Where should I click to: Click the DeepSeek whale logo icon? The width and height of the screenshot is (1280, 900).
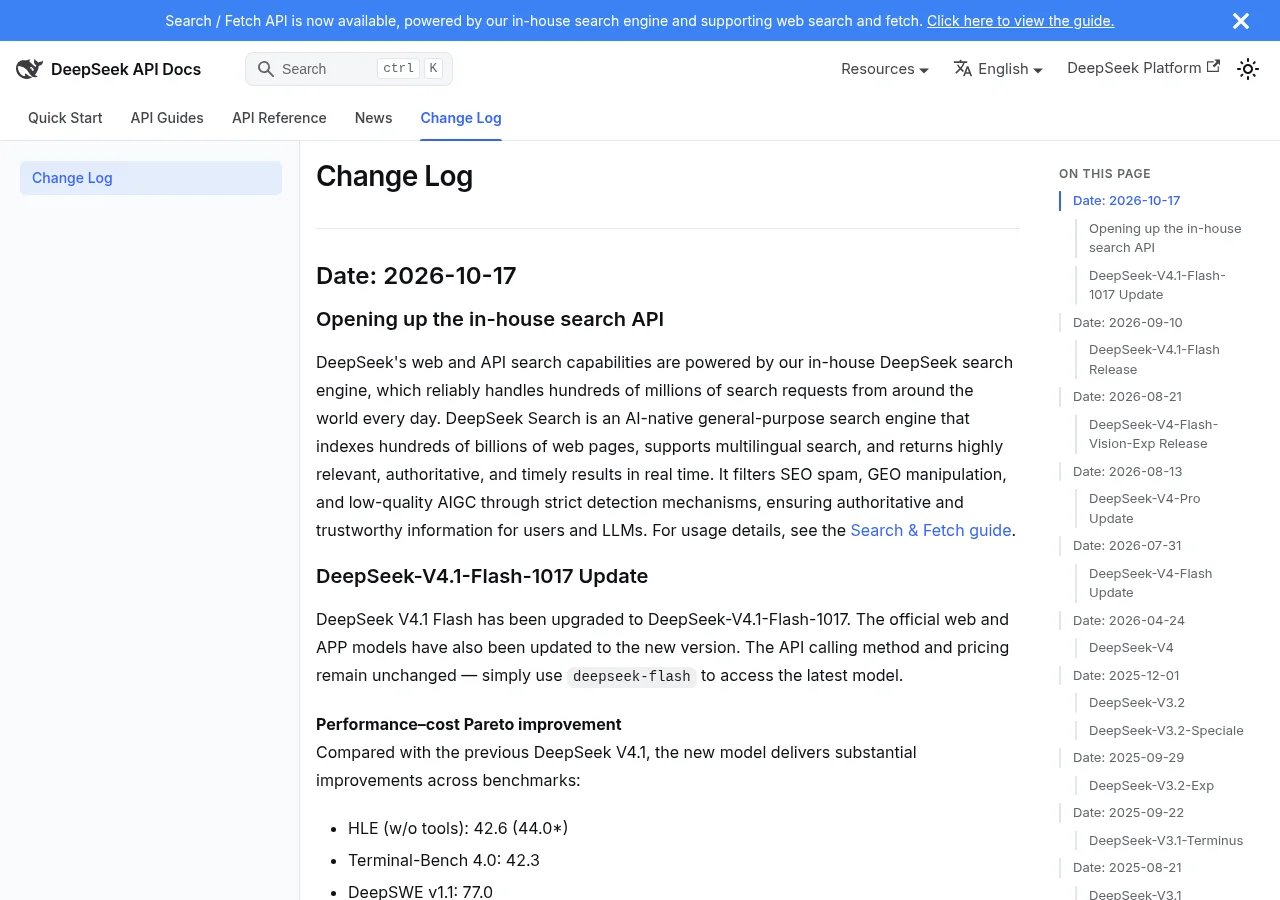tap(29, 69)
